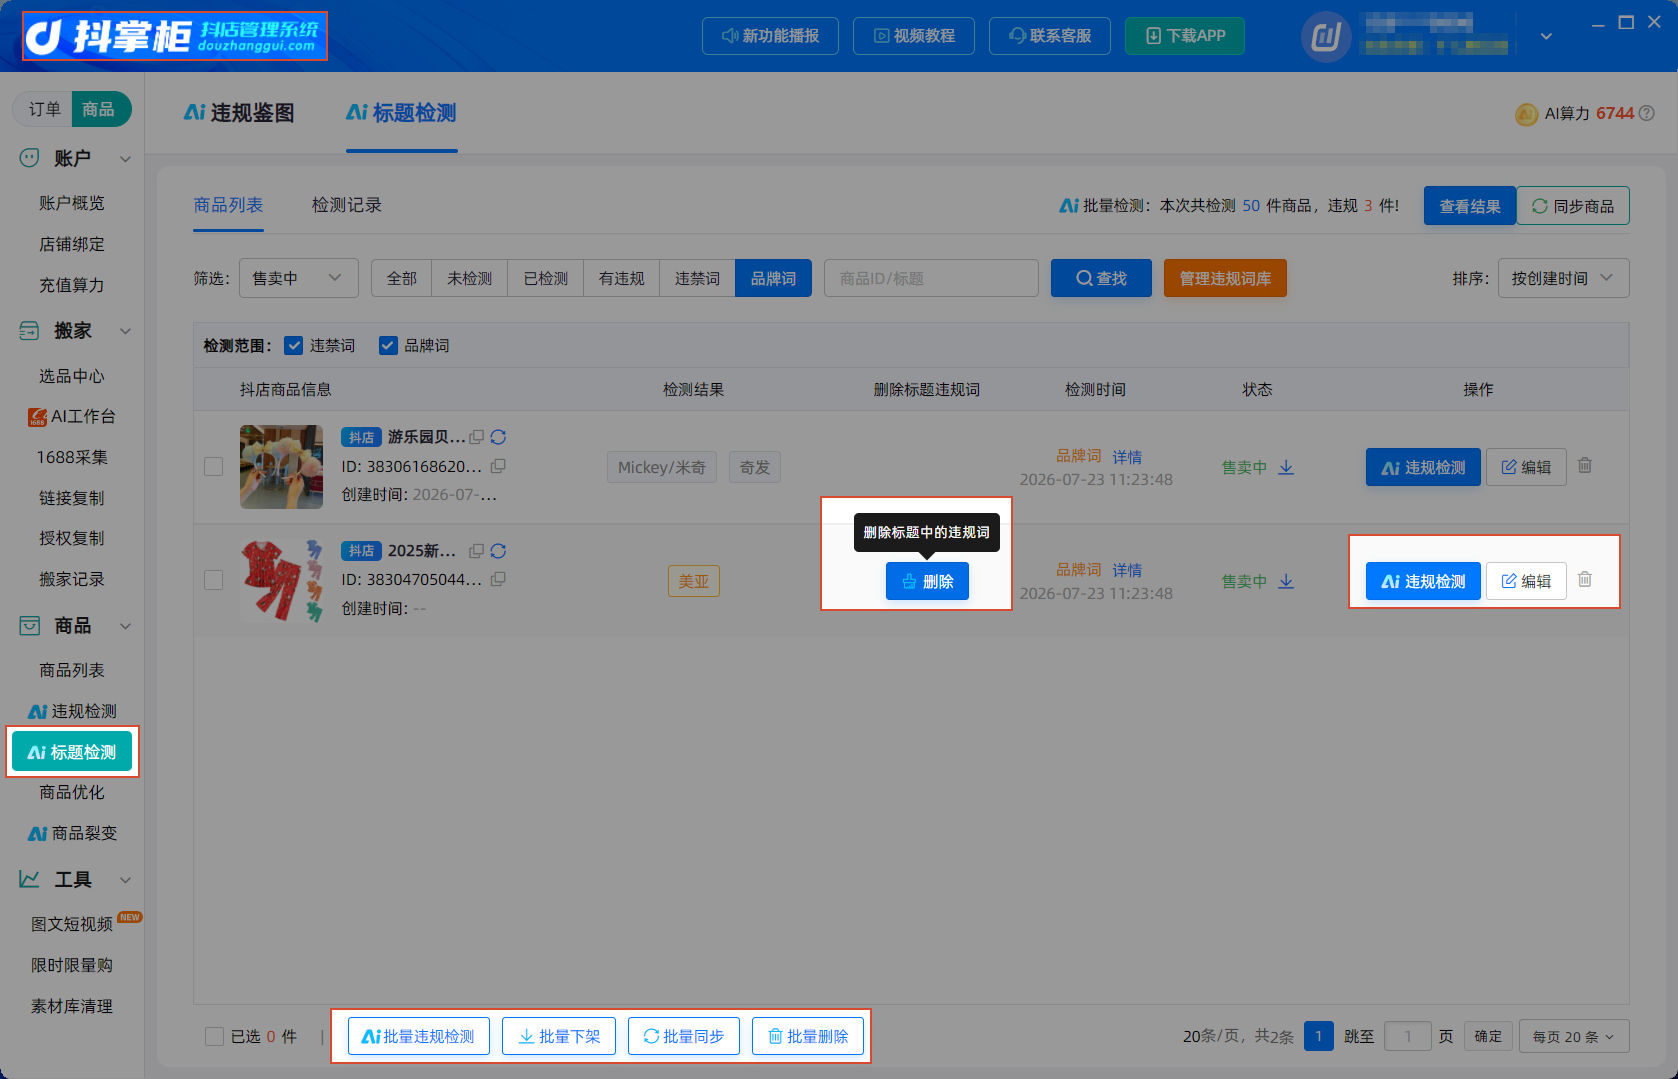The width and height of the screenshot is (1678, 1079).
Task: Click download arrow in 2025新 row status
Action: pos(1286,581)
